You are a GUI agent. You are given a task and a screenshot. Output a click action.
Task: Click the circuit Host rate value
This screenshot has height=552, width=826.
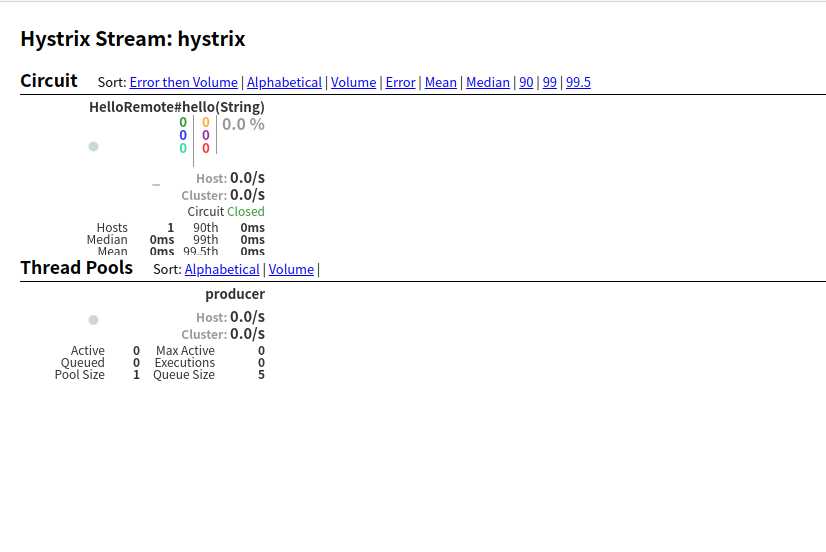click(x=247, y=178)
